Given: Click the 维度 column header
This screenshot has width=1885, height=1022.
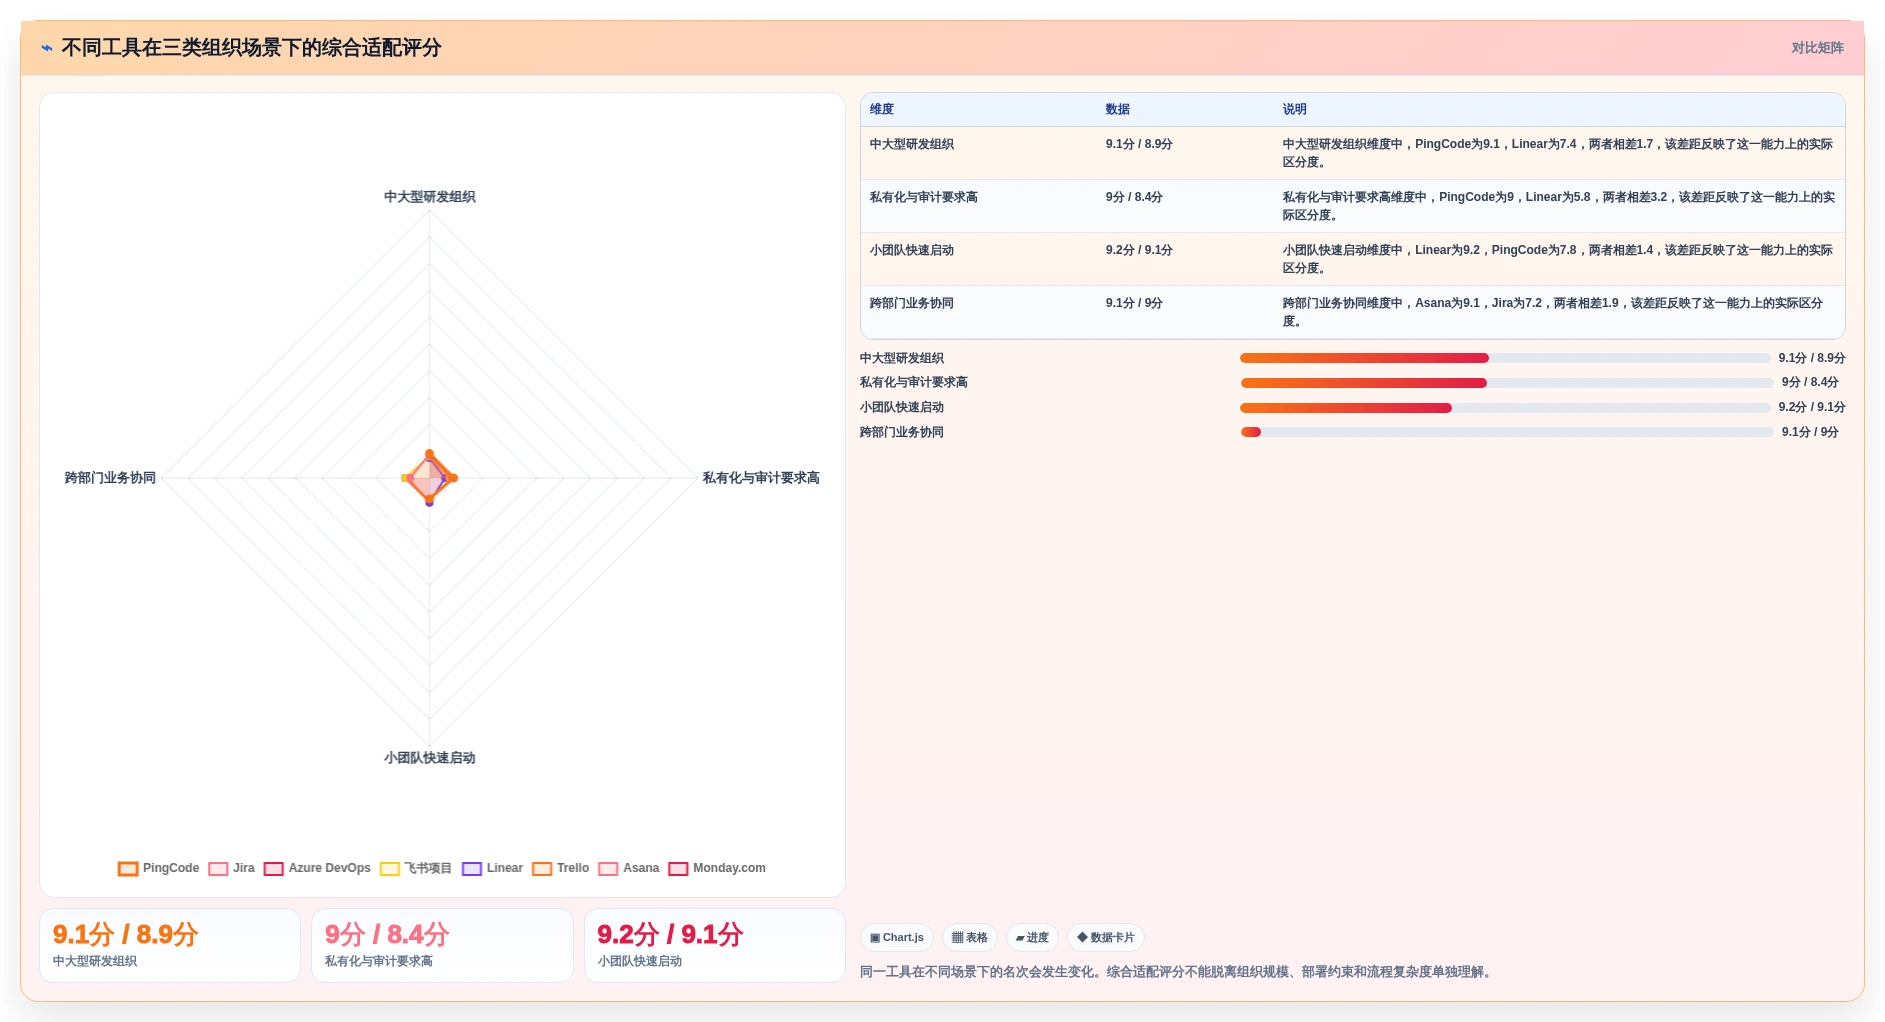Looking at the screenshot, I should [x=882, y=109].
